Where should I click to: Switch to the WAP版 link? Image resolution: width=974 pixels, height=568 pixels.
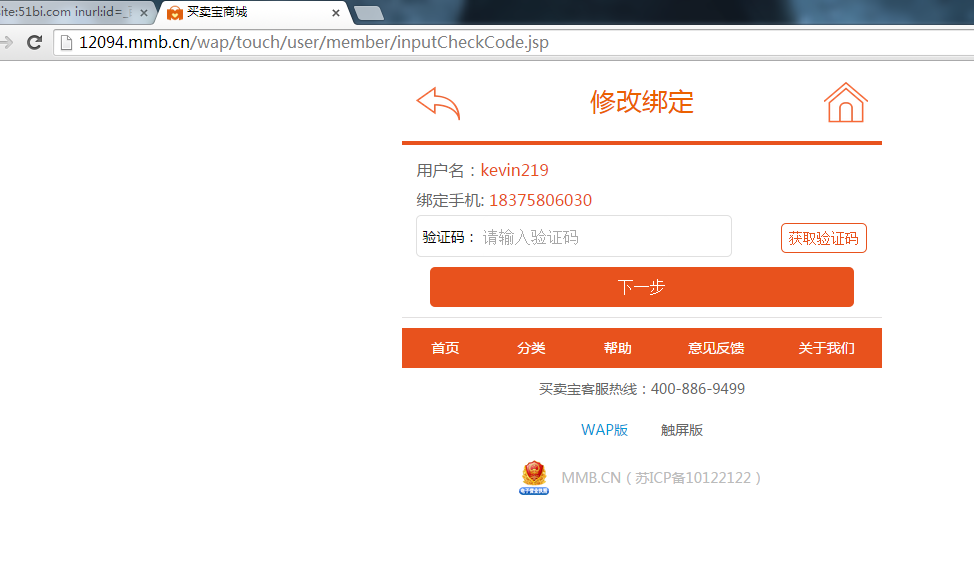pos(604,430)
